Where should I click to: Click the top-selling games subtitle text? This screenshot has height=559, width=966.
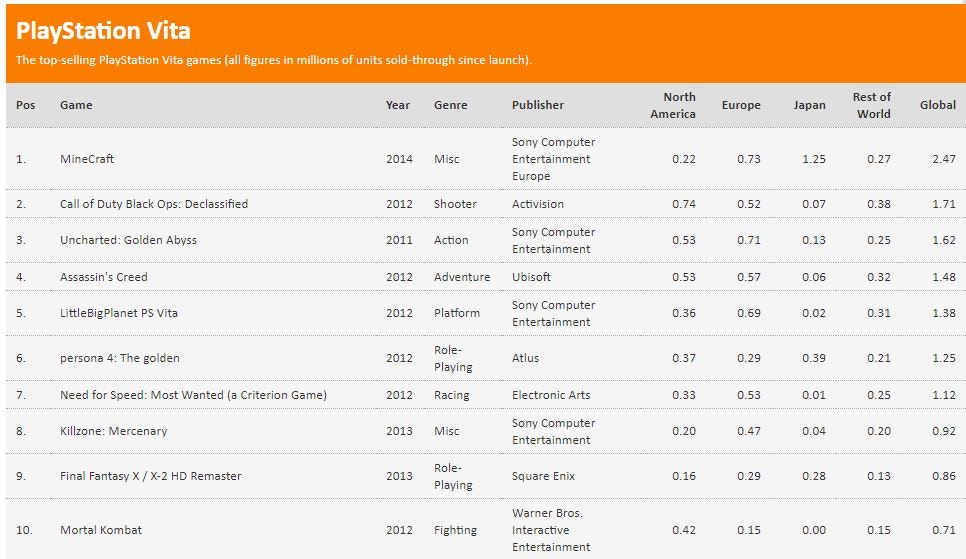pos(274,60)
